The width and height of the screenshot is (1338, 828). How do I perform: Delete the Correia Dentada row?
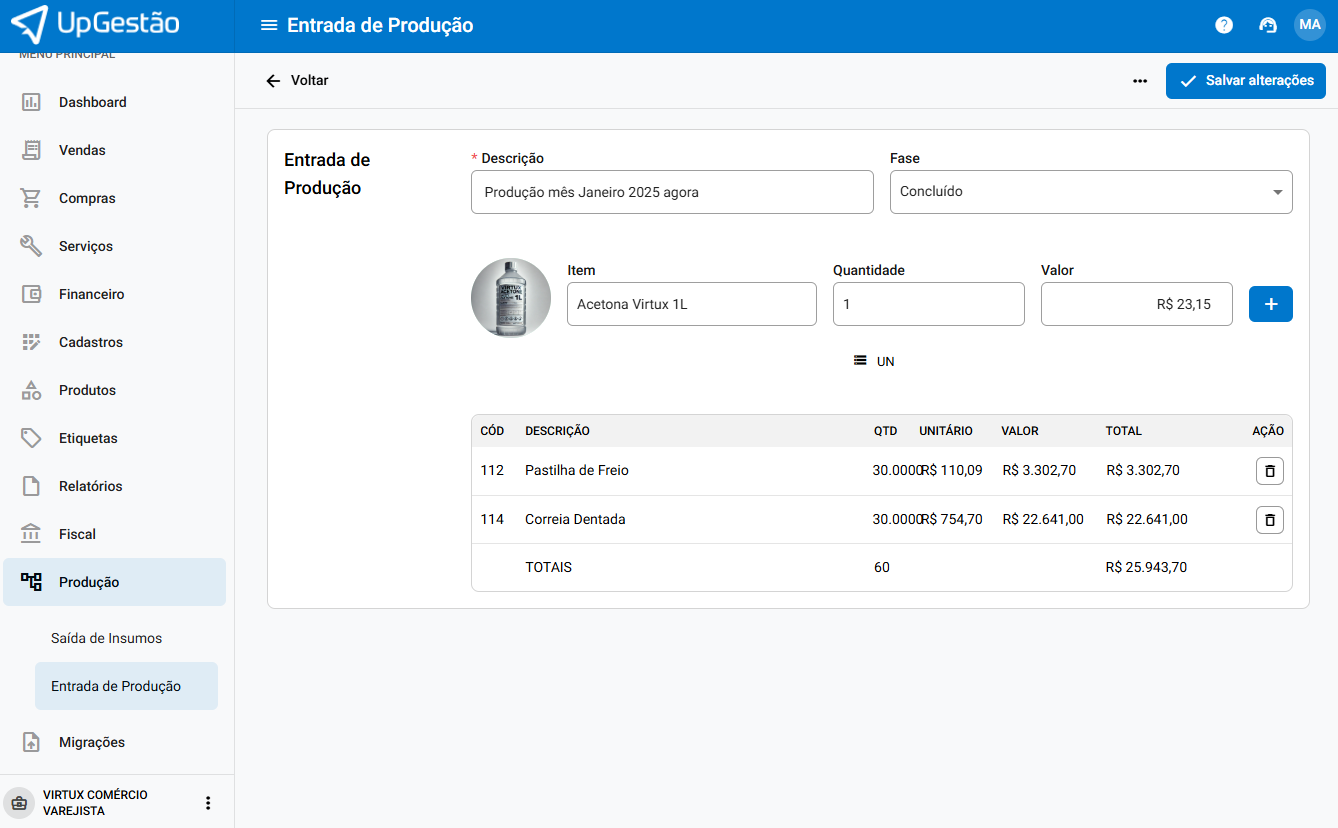coord(1269,520)
